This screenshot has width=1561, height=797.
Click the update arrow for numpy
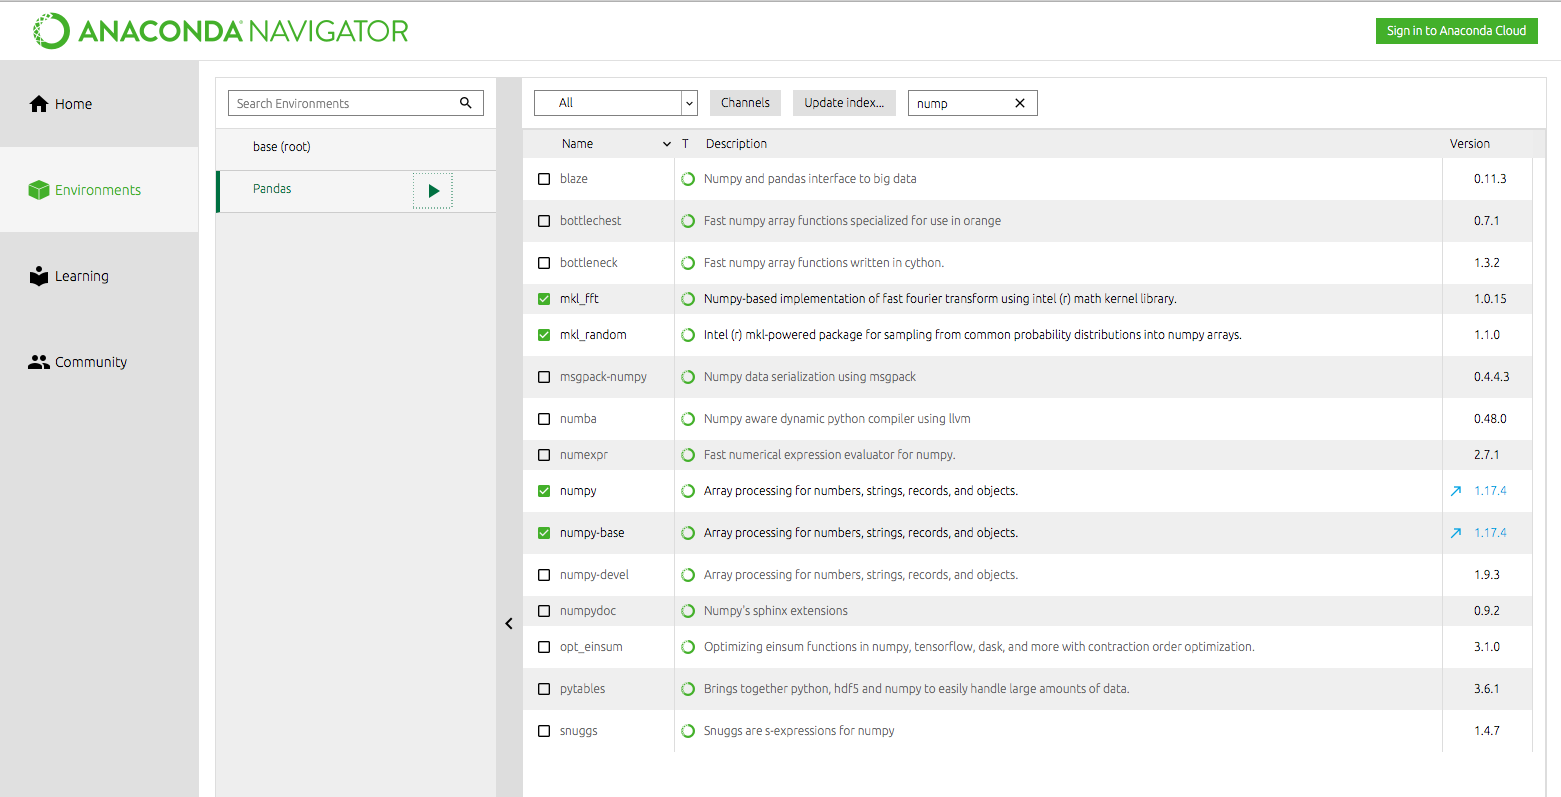(x=1456, y=491)
